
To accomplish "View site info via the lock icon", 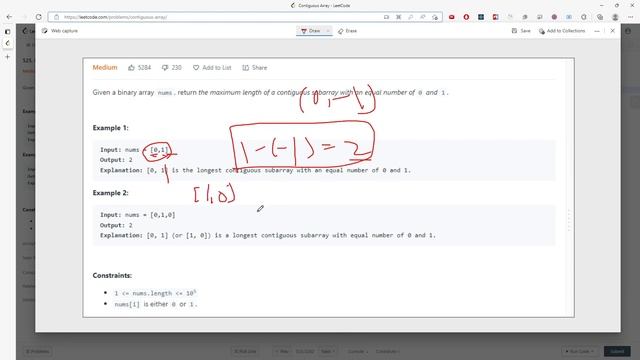I will [57, 17].
